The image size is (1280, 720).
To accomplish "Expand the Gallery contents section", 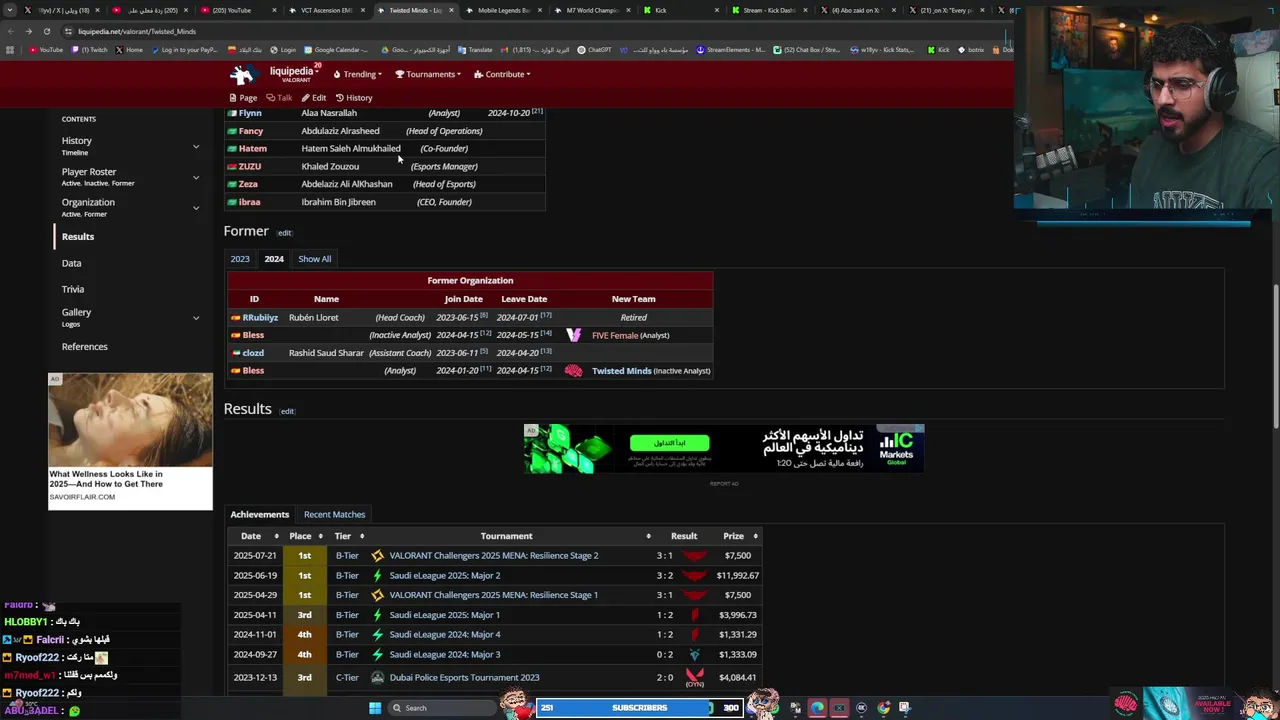I will point(196,318).
